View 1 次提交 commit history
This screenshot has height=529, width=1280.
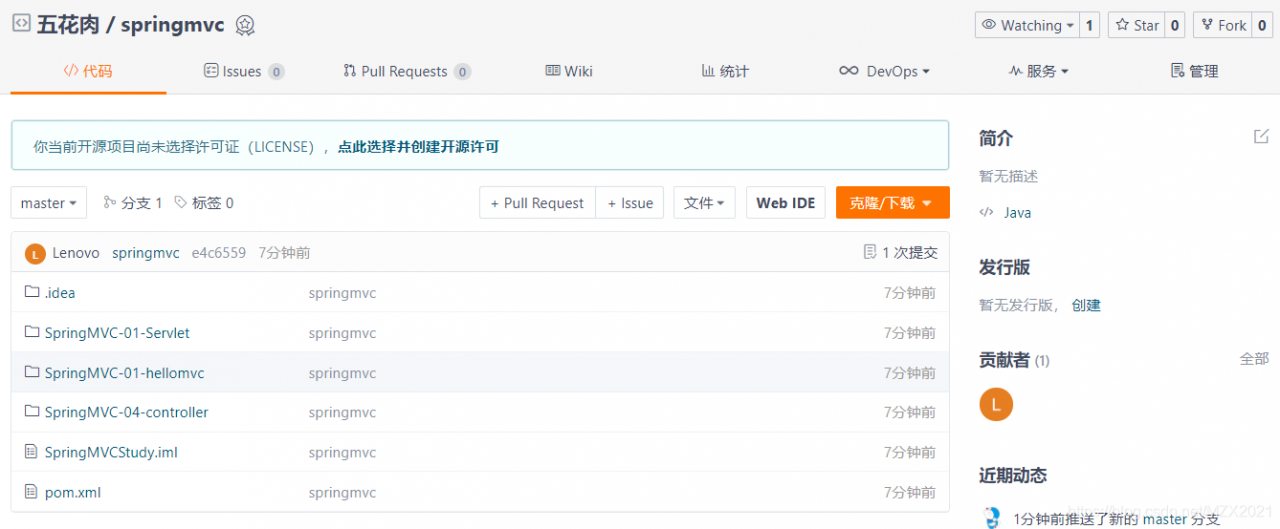click(901, 253)
